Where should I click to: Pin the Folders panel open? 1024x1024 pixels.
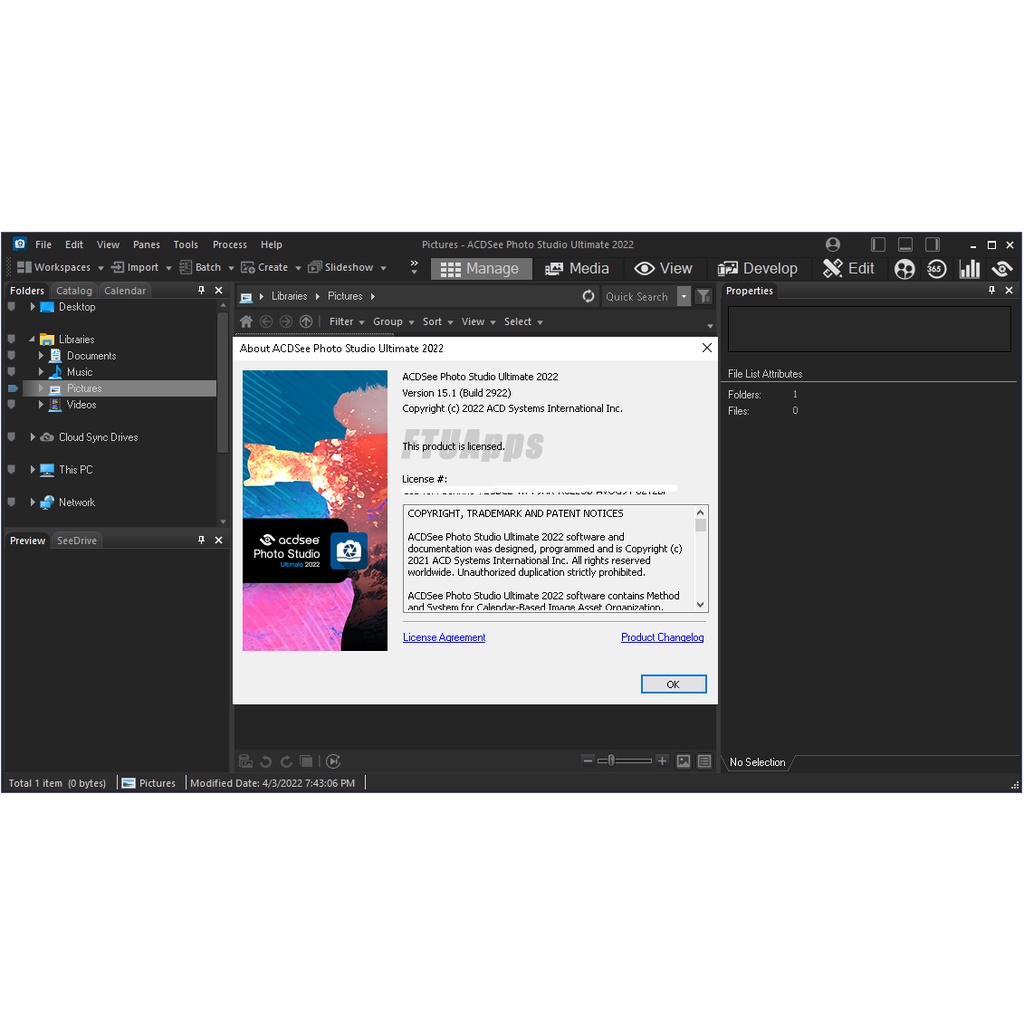pos(203,290)
